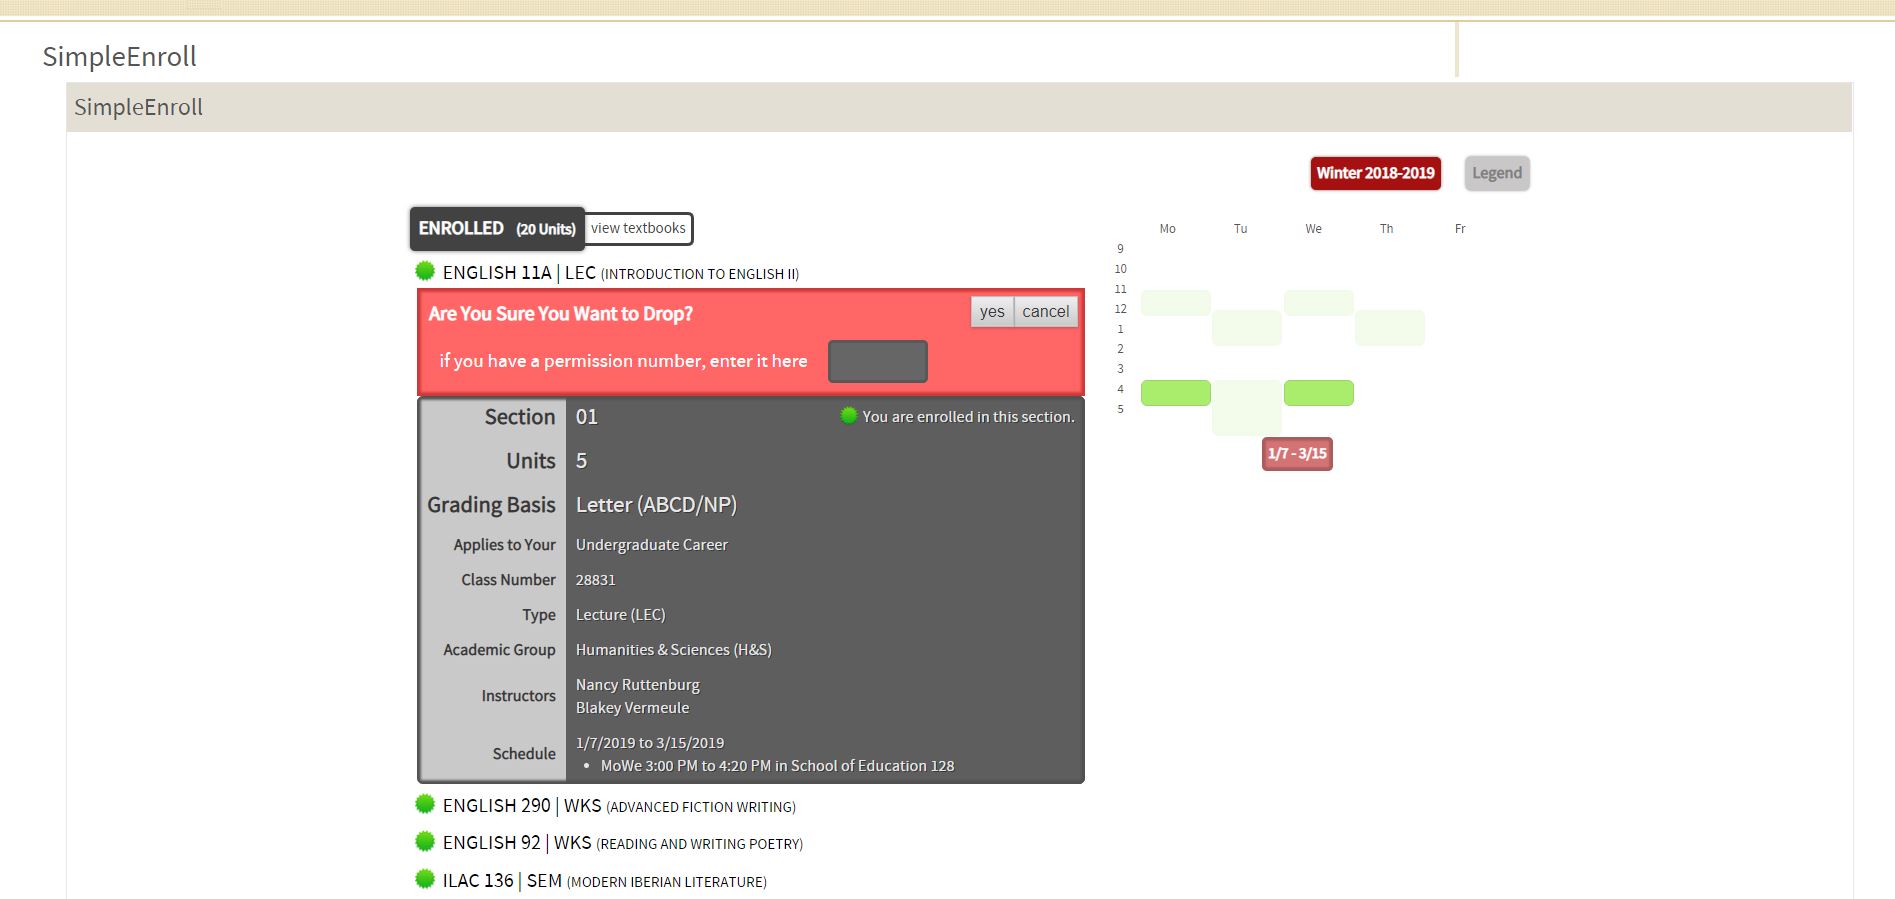Click the green status icon beside ENGLISH 11A

click(x=425, y=271)
